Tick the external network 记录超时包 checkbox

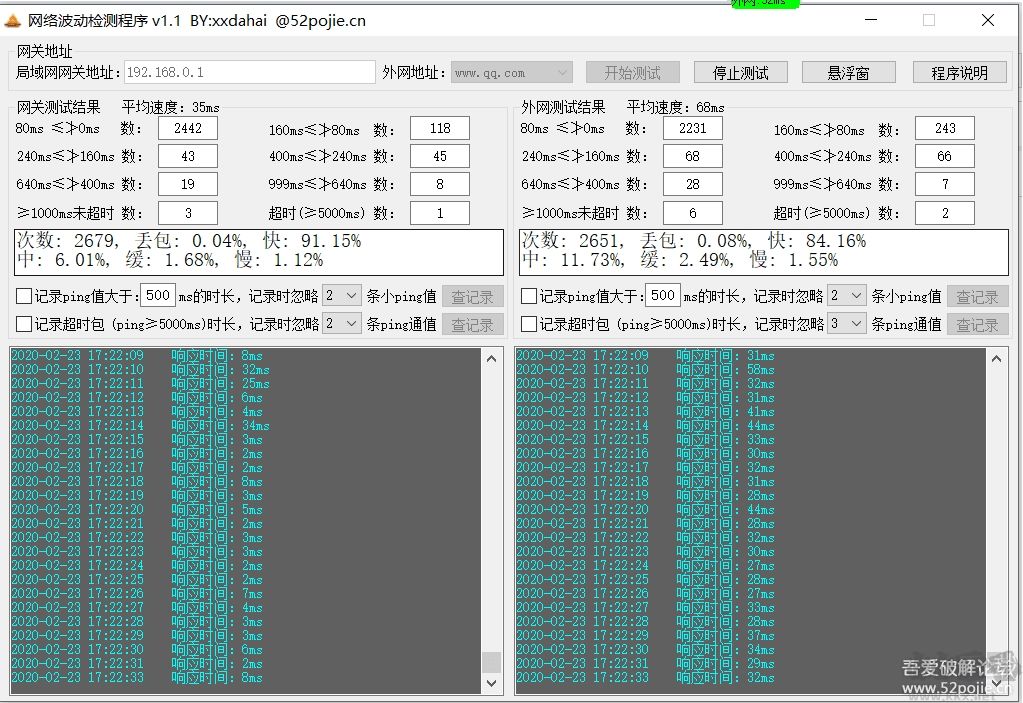pos(529,324)
